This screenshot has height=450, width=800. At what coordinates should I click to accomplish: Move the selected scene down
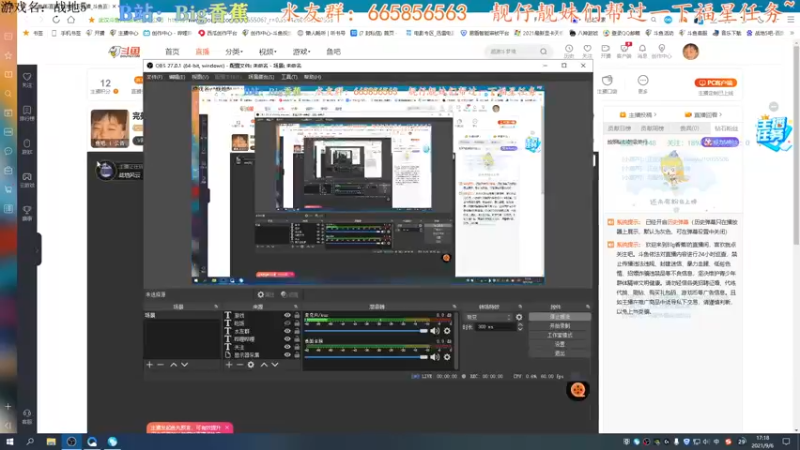(185, 365)
